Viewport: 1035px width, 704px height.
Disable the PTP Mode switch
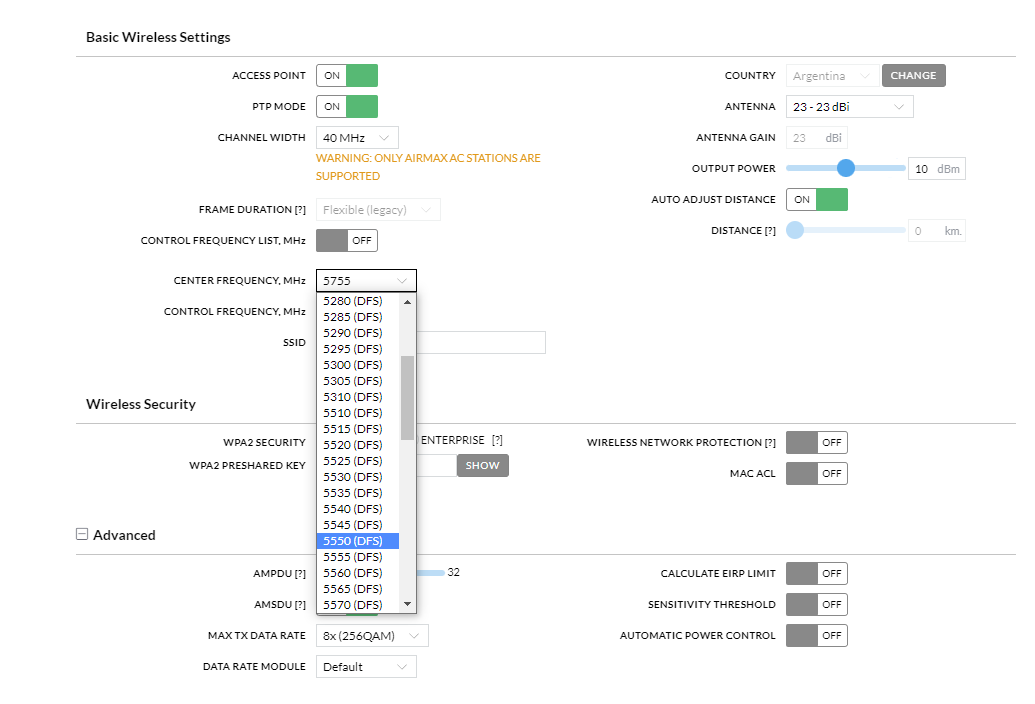tap(347, 107)
